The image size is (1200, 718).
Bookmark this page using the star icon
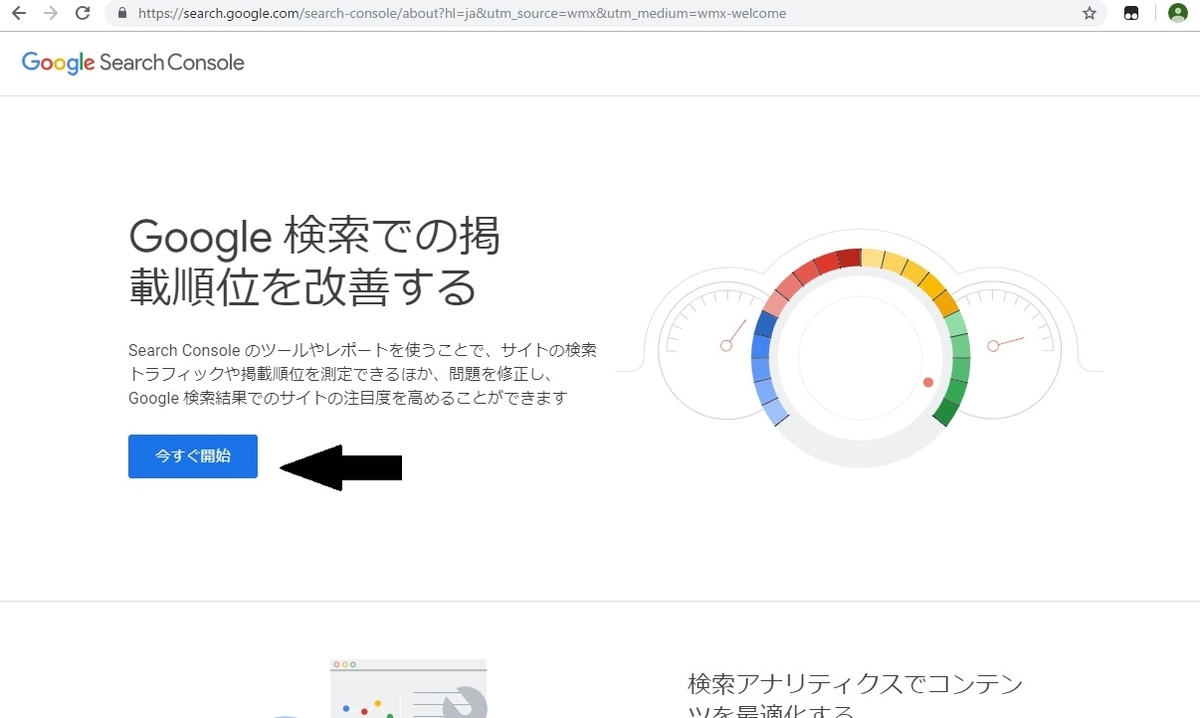pos(1089,13)
